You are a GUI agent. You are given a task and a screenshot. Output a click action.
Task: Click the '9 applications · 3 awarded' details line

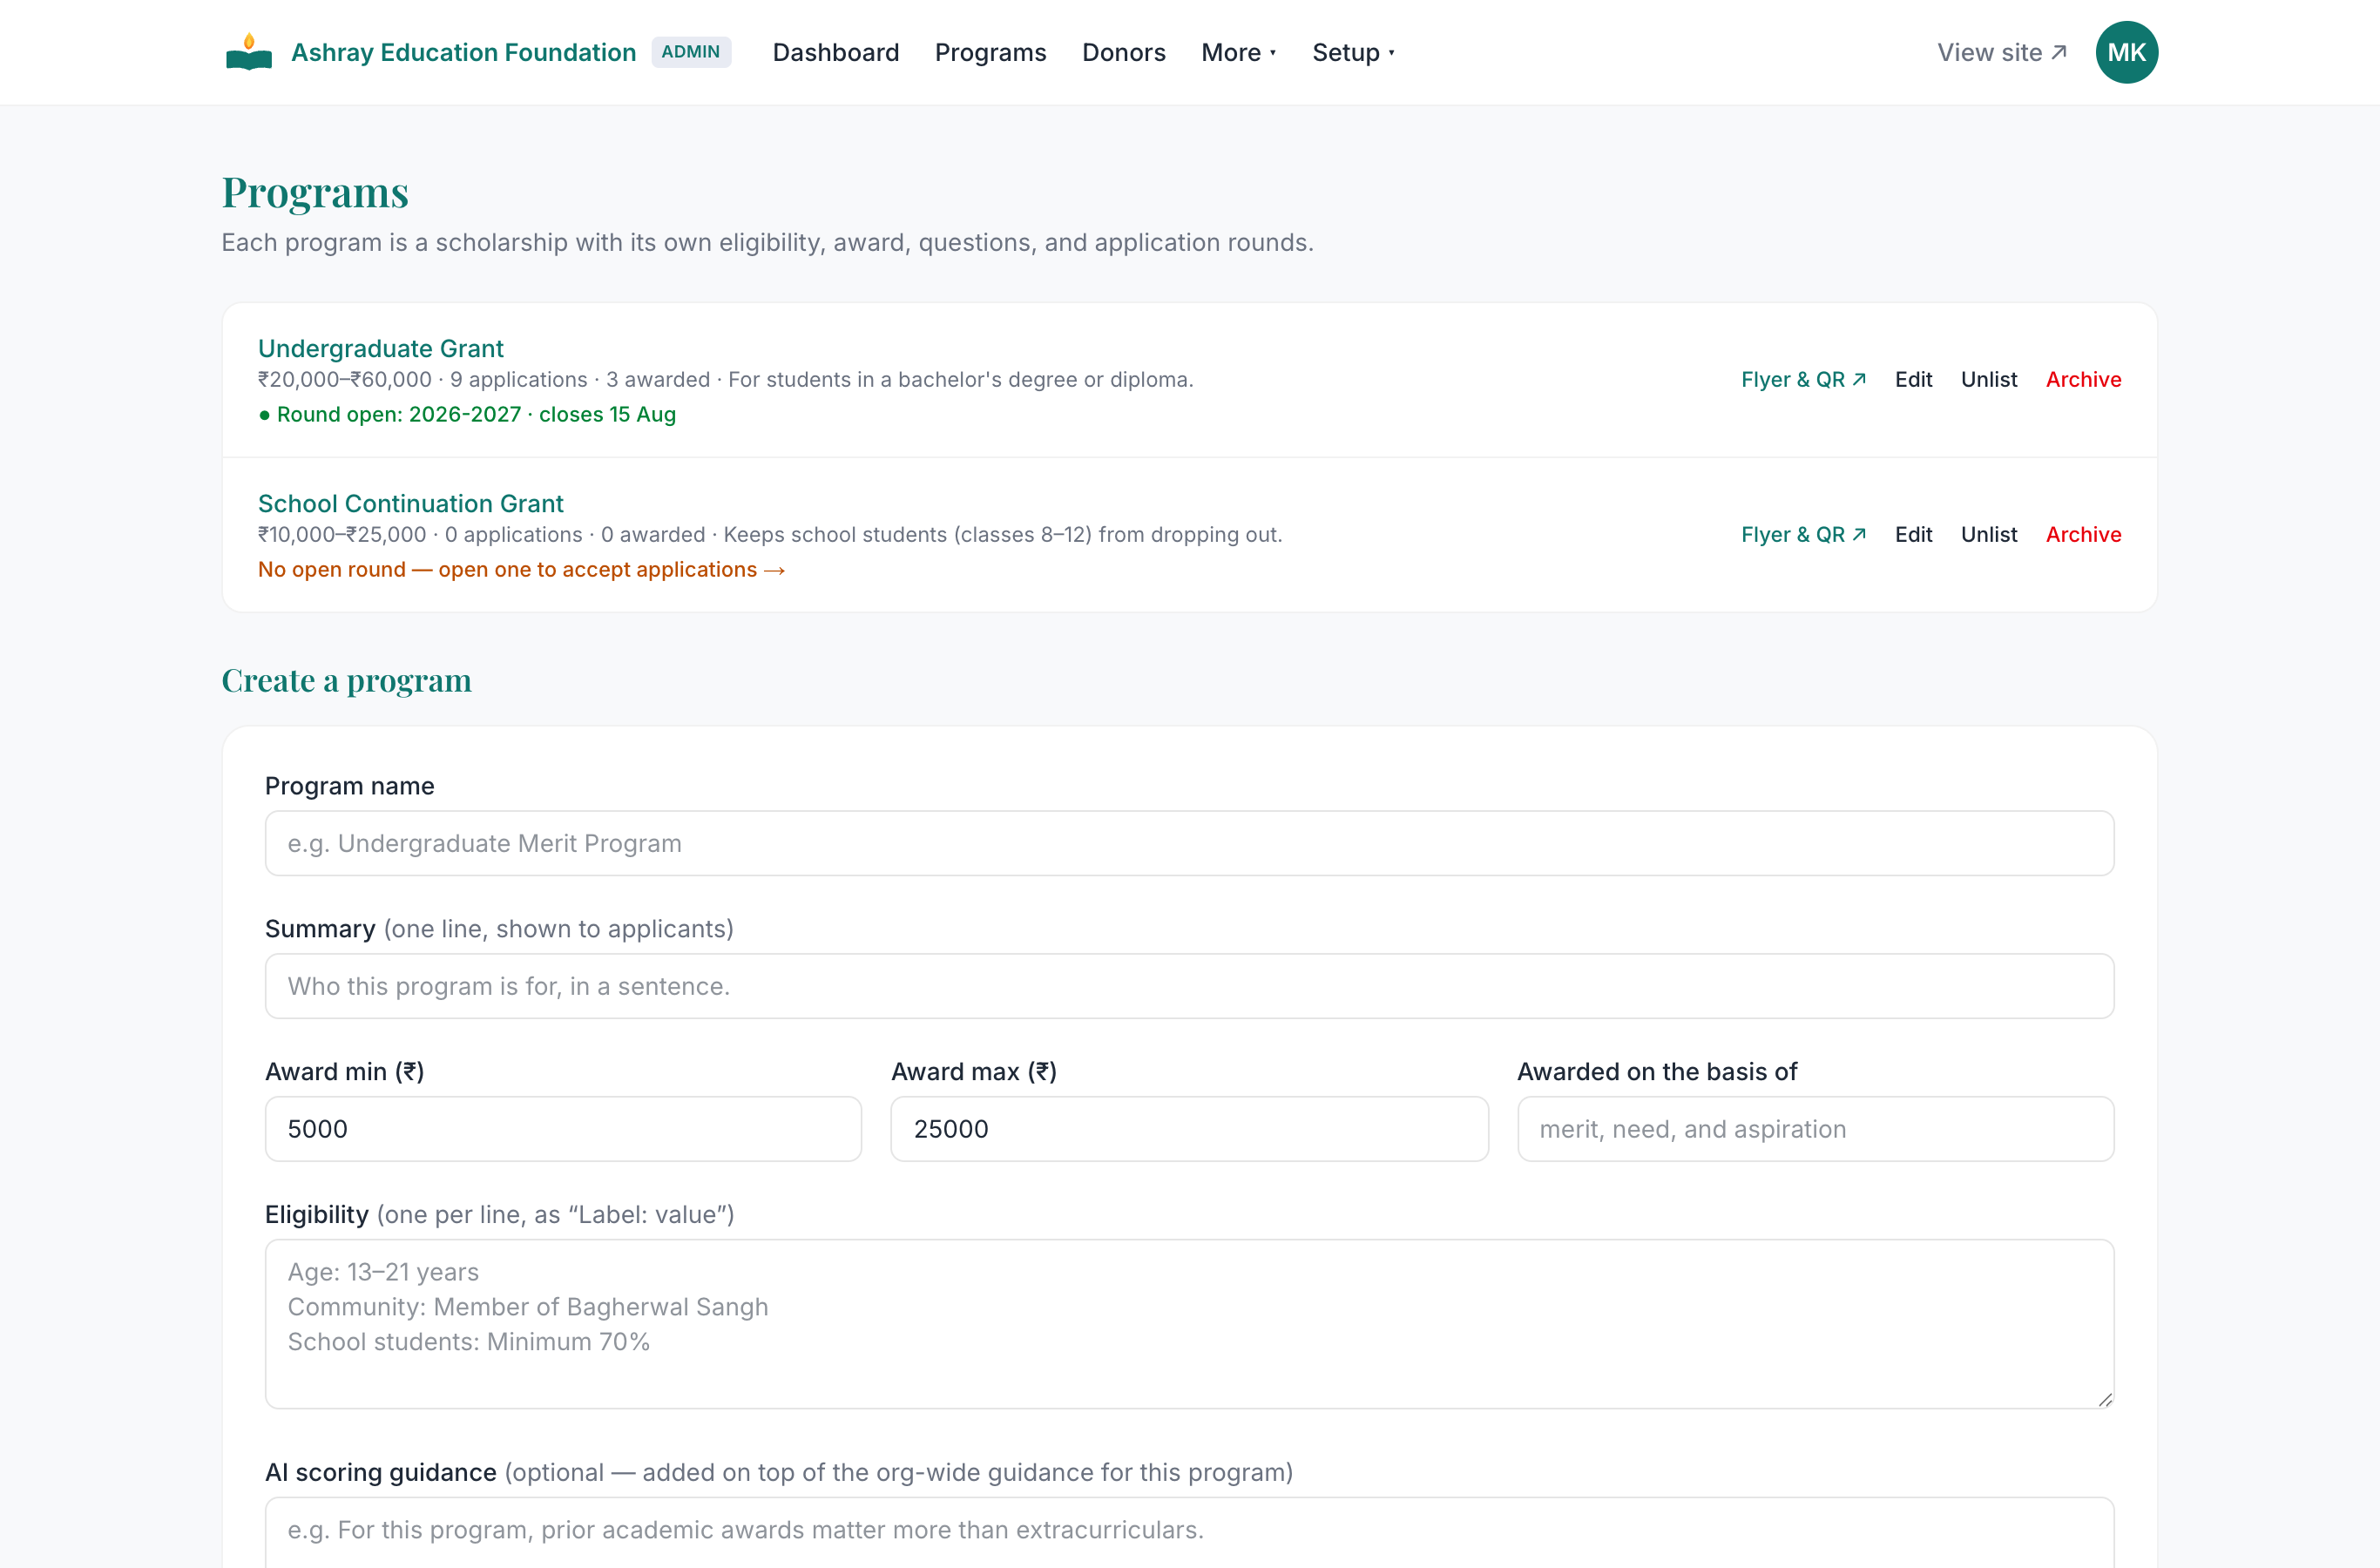(x=725, y=379)
